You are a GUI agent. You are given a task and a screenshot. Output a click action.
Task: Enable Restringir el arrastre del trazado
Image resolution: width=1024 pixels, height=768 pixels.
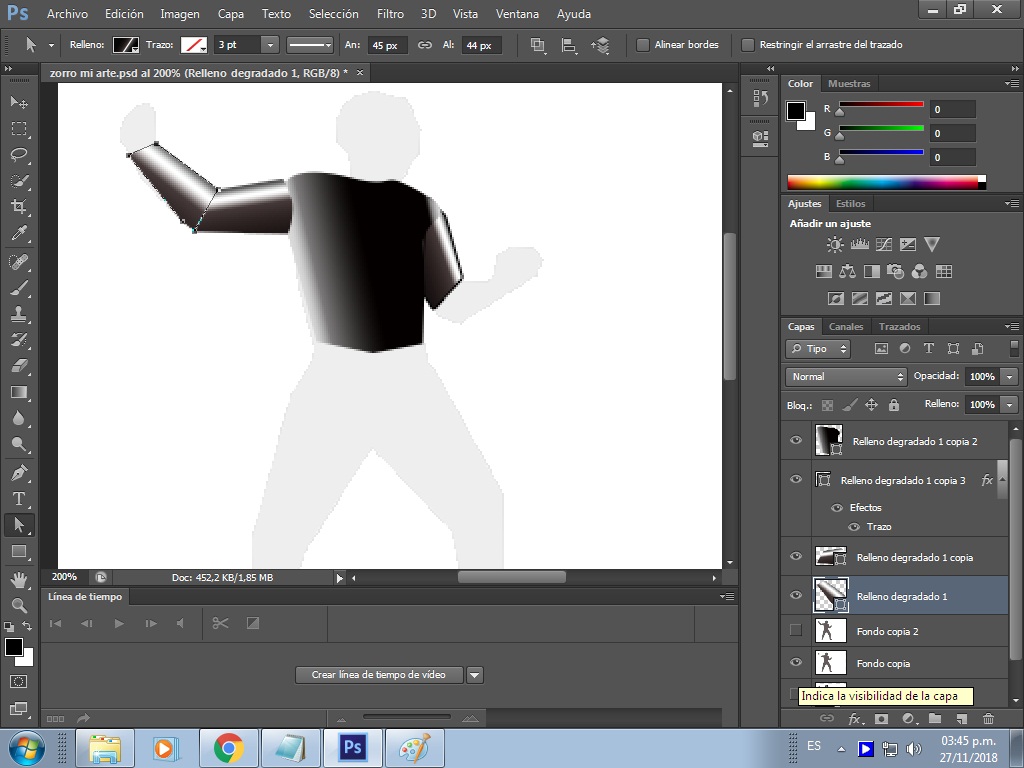coord(748,45)
